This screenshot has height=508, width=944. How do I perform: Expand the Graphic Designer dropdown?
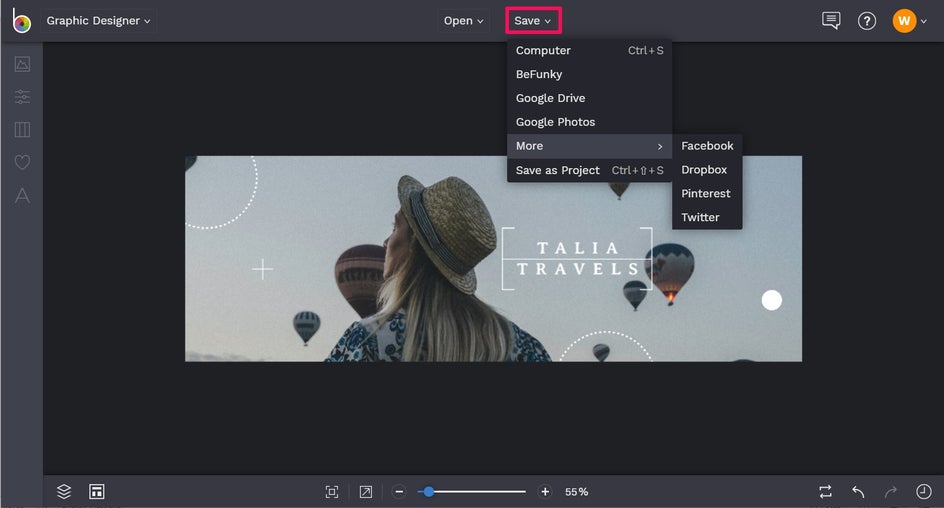(98, 21)
